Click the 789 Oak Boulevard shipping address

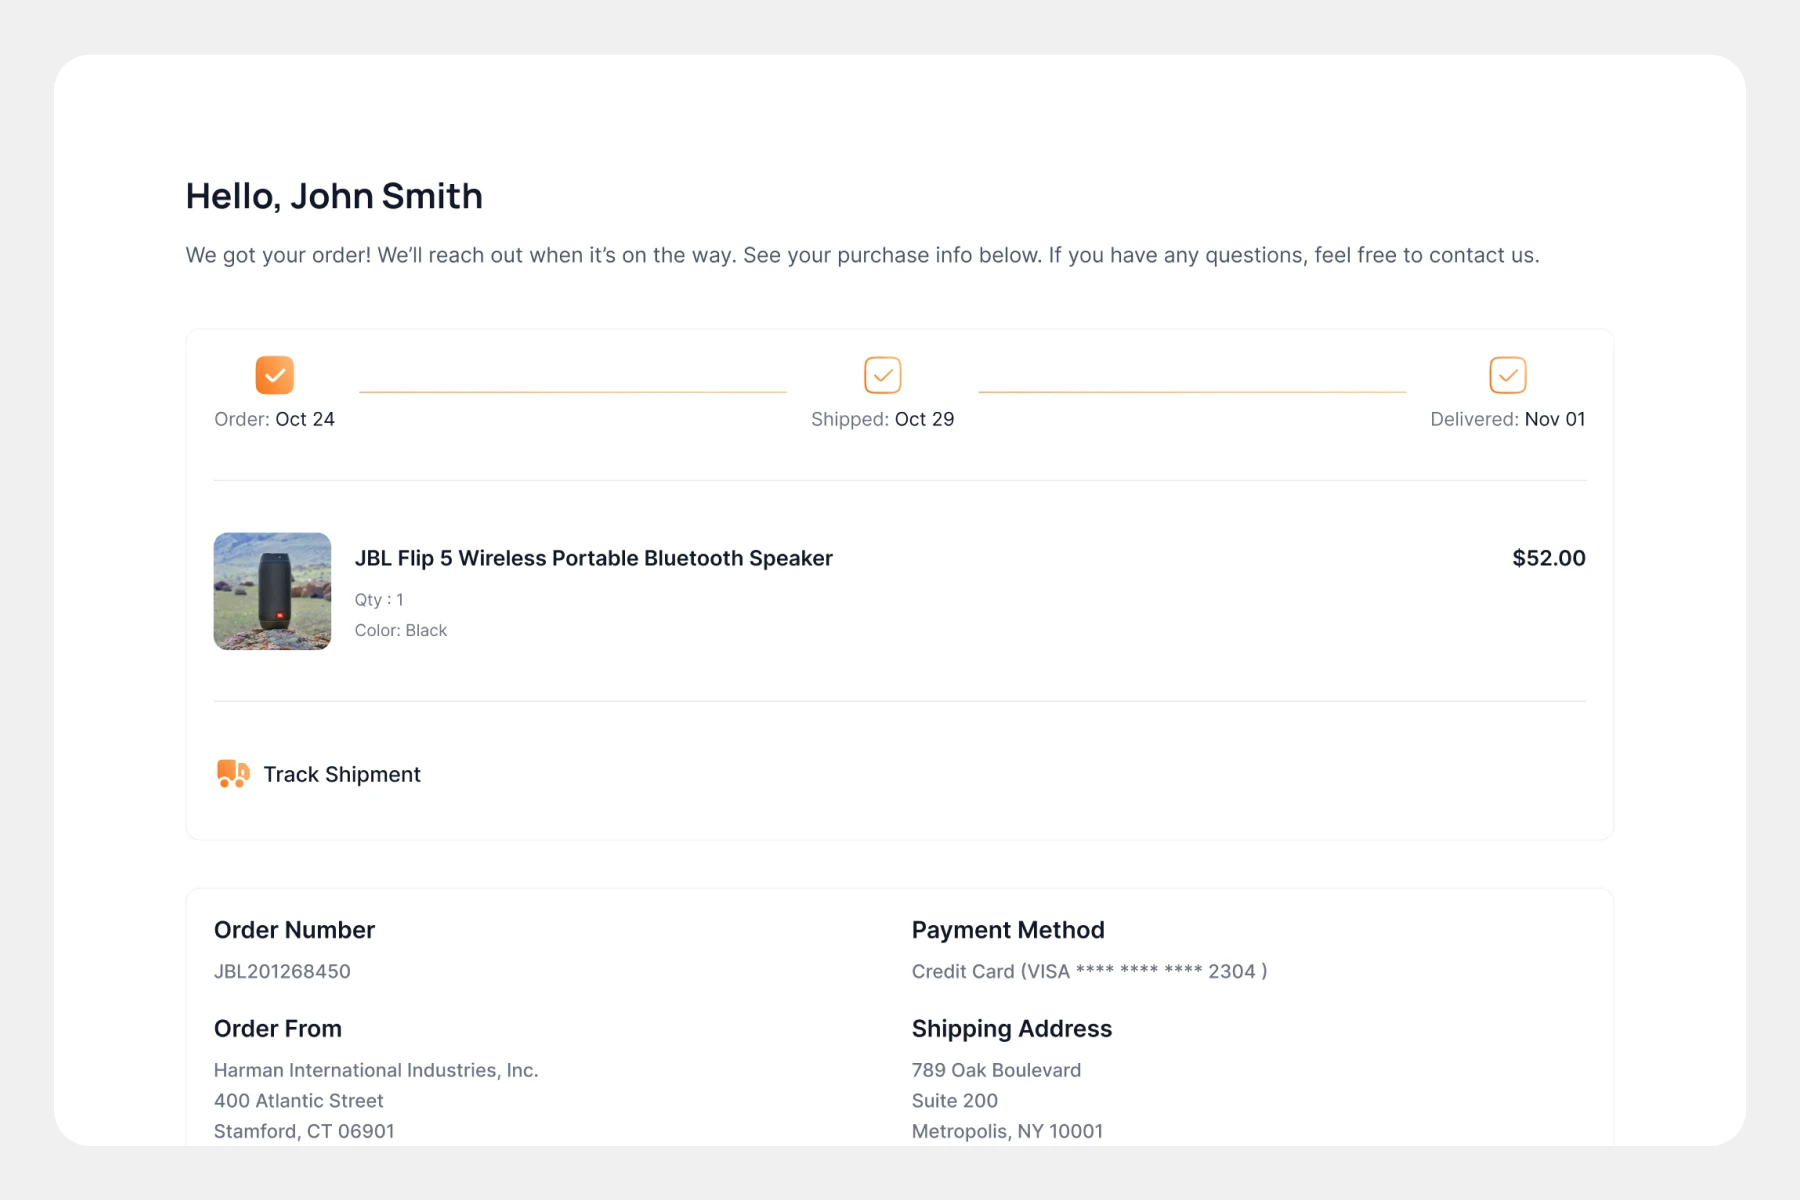pyautogui.click(x=996, y=1070)
